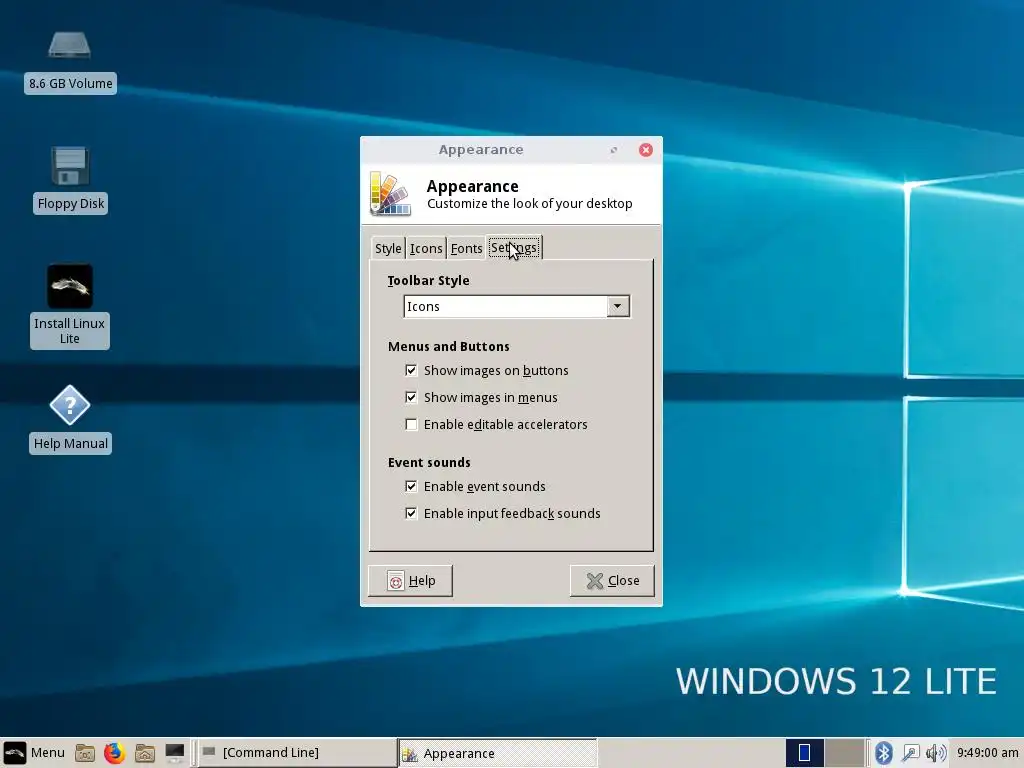1024x768 pixels.
Task: Open the Toolbar Style dropdown arrow
Action: click(x=618, y=306)
